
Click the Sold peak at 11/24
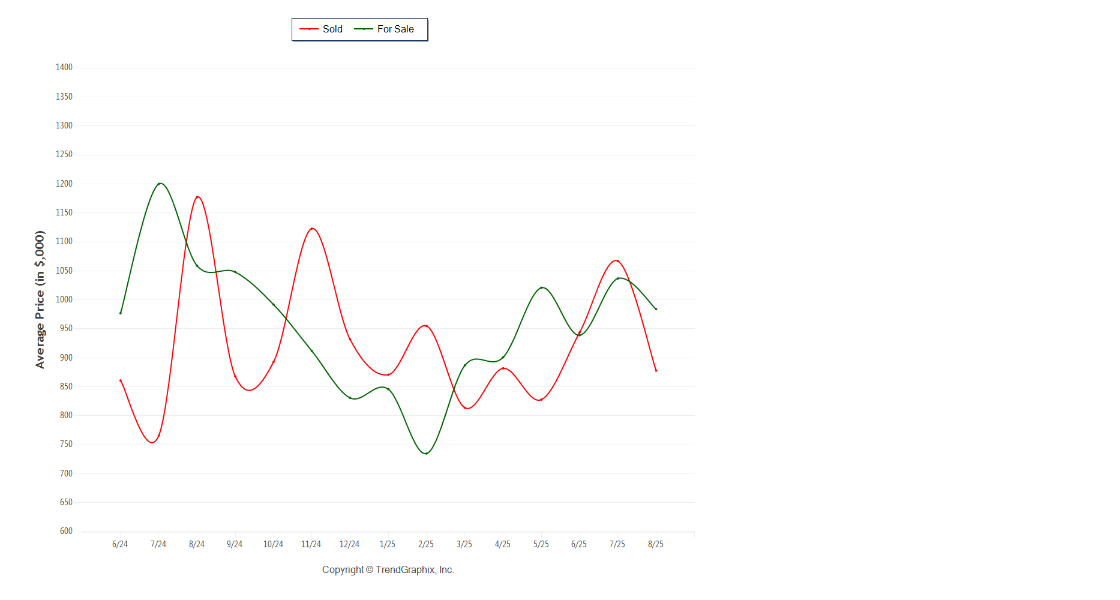(312, 229)
